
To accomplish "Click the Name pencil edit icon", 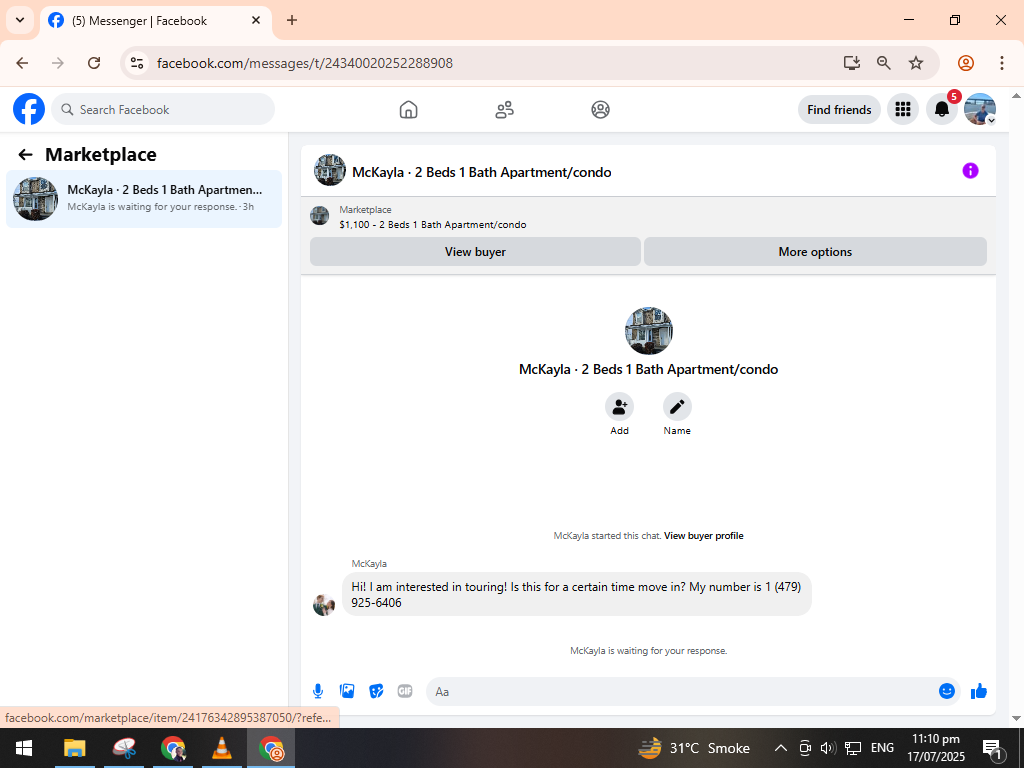I will coord(677,407).
